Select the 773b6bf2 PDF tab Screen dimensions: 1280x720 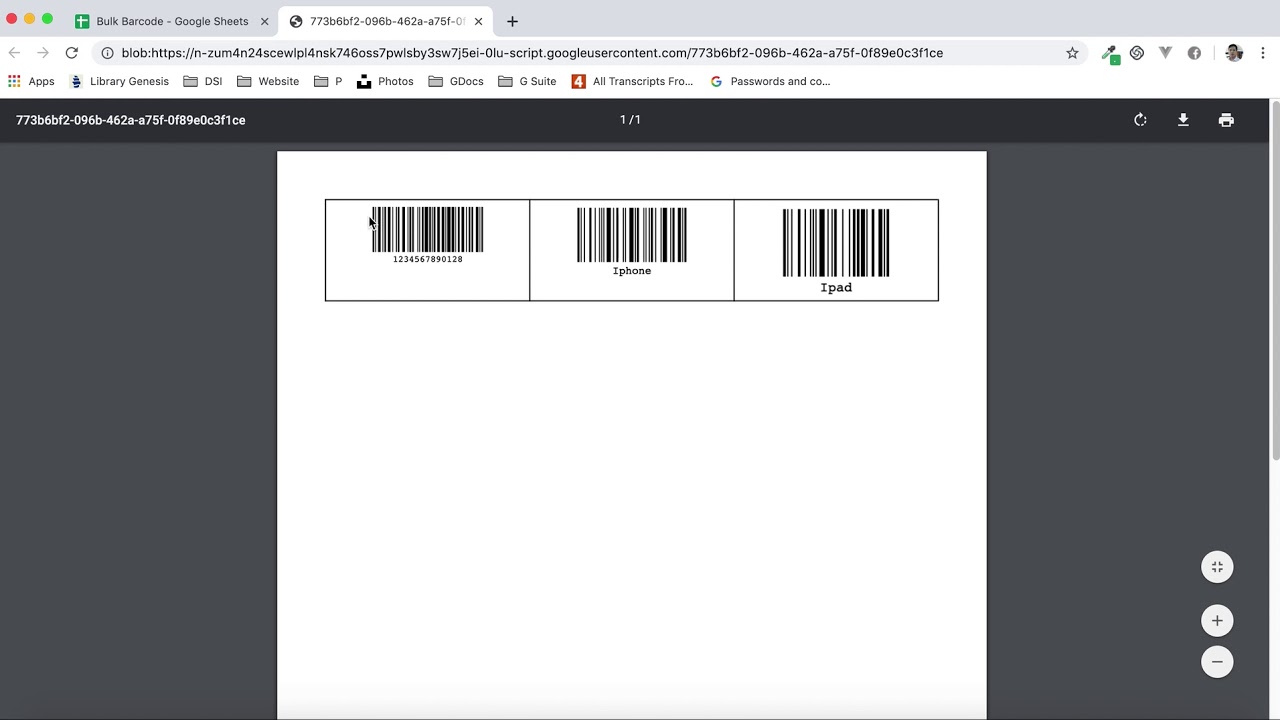tap(385, 21)
